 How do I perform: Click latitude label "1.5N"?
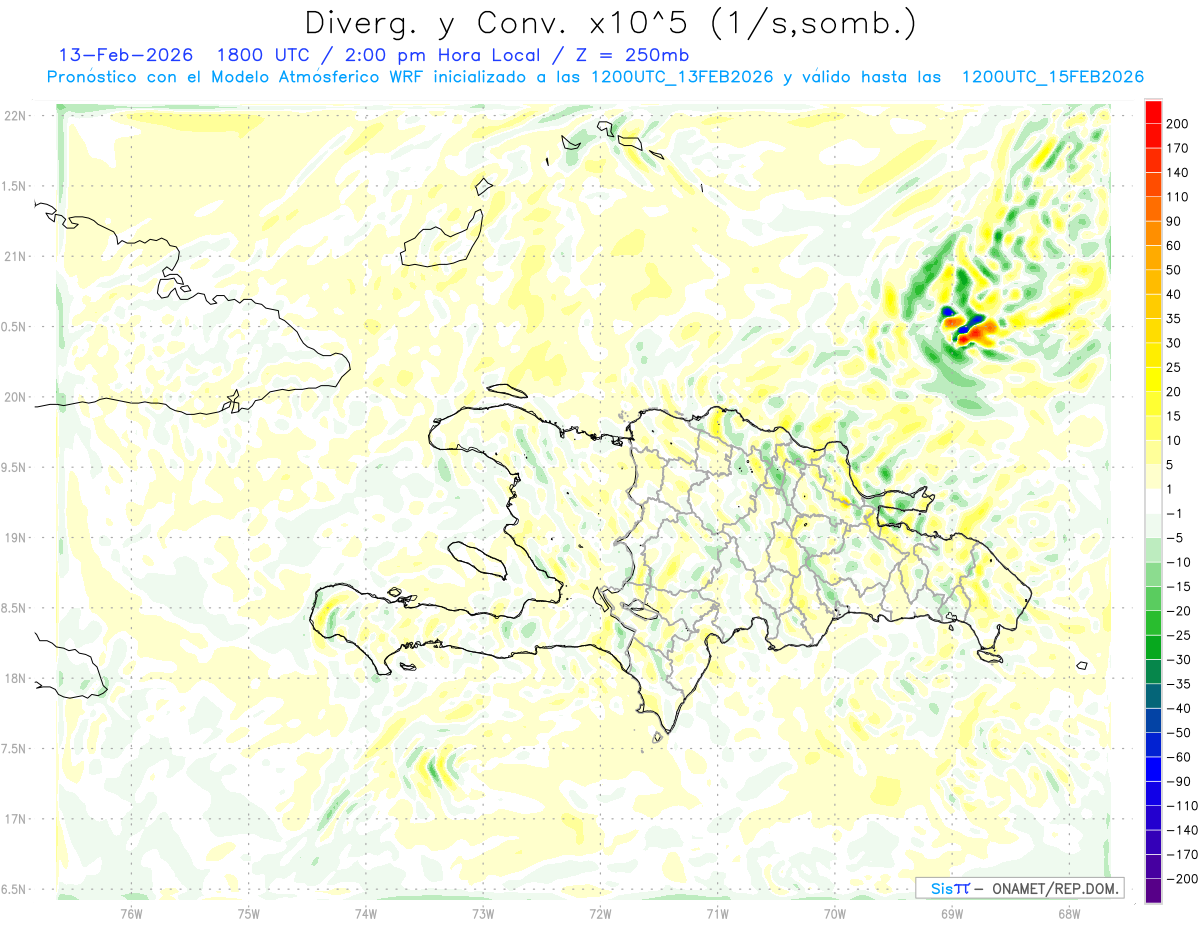[x=13, y=186]
